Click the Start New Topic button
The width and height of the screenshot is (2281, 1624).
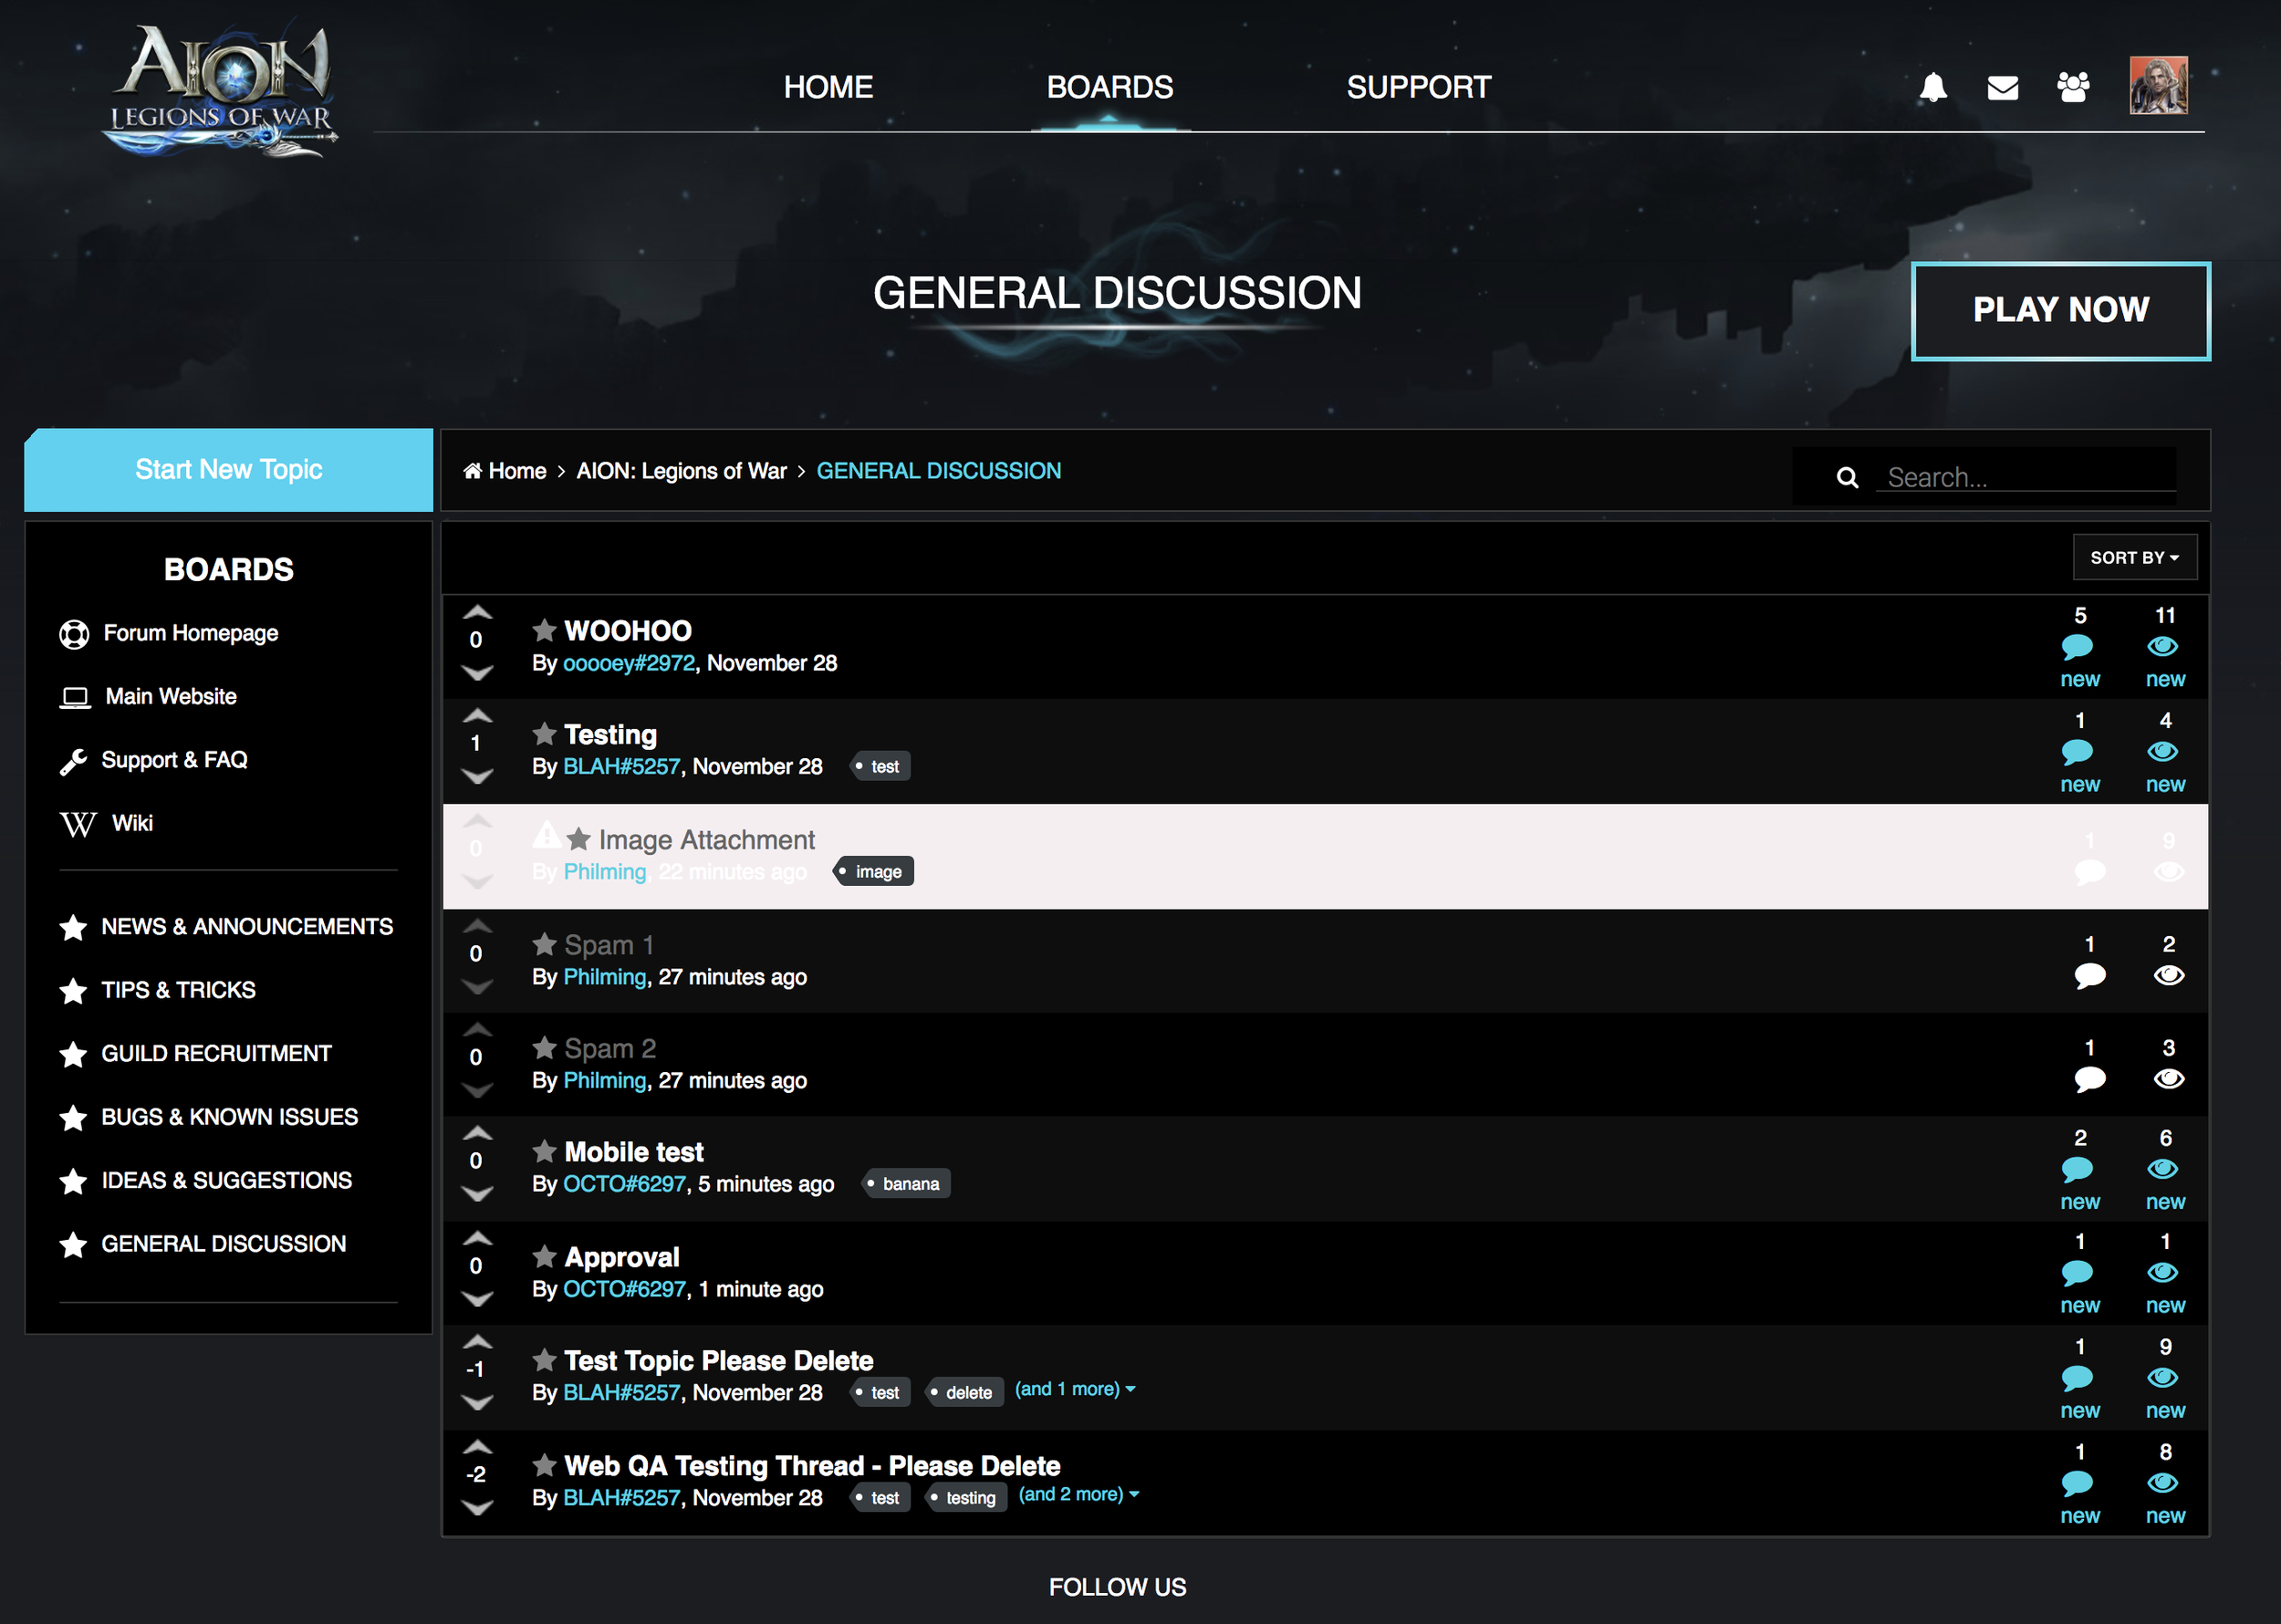[229, 469]
